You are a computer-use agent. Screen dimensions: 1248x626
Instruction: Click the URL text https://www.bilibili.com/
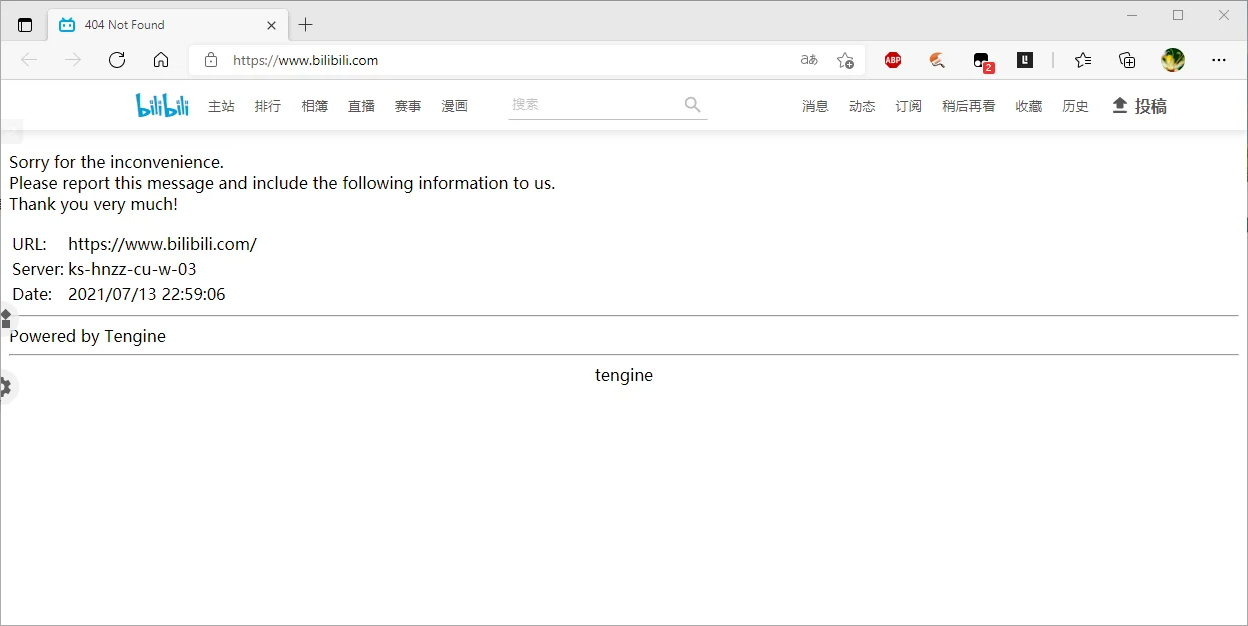tap(162, 244)
